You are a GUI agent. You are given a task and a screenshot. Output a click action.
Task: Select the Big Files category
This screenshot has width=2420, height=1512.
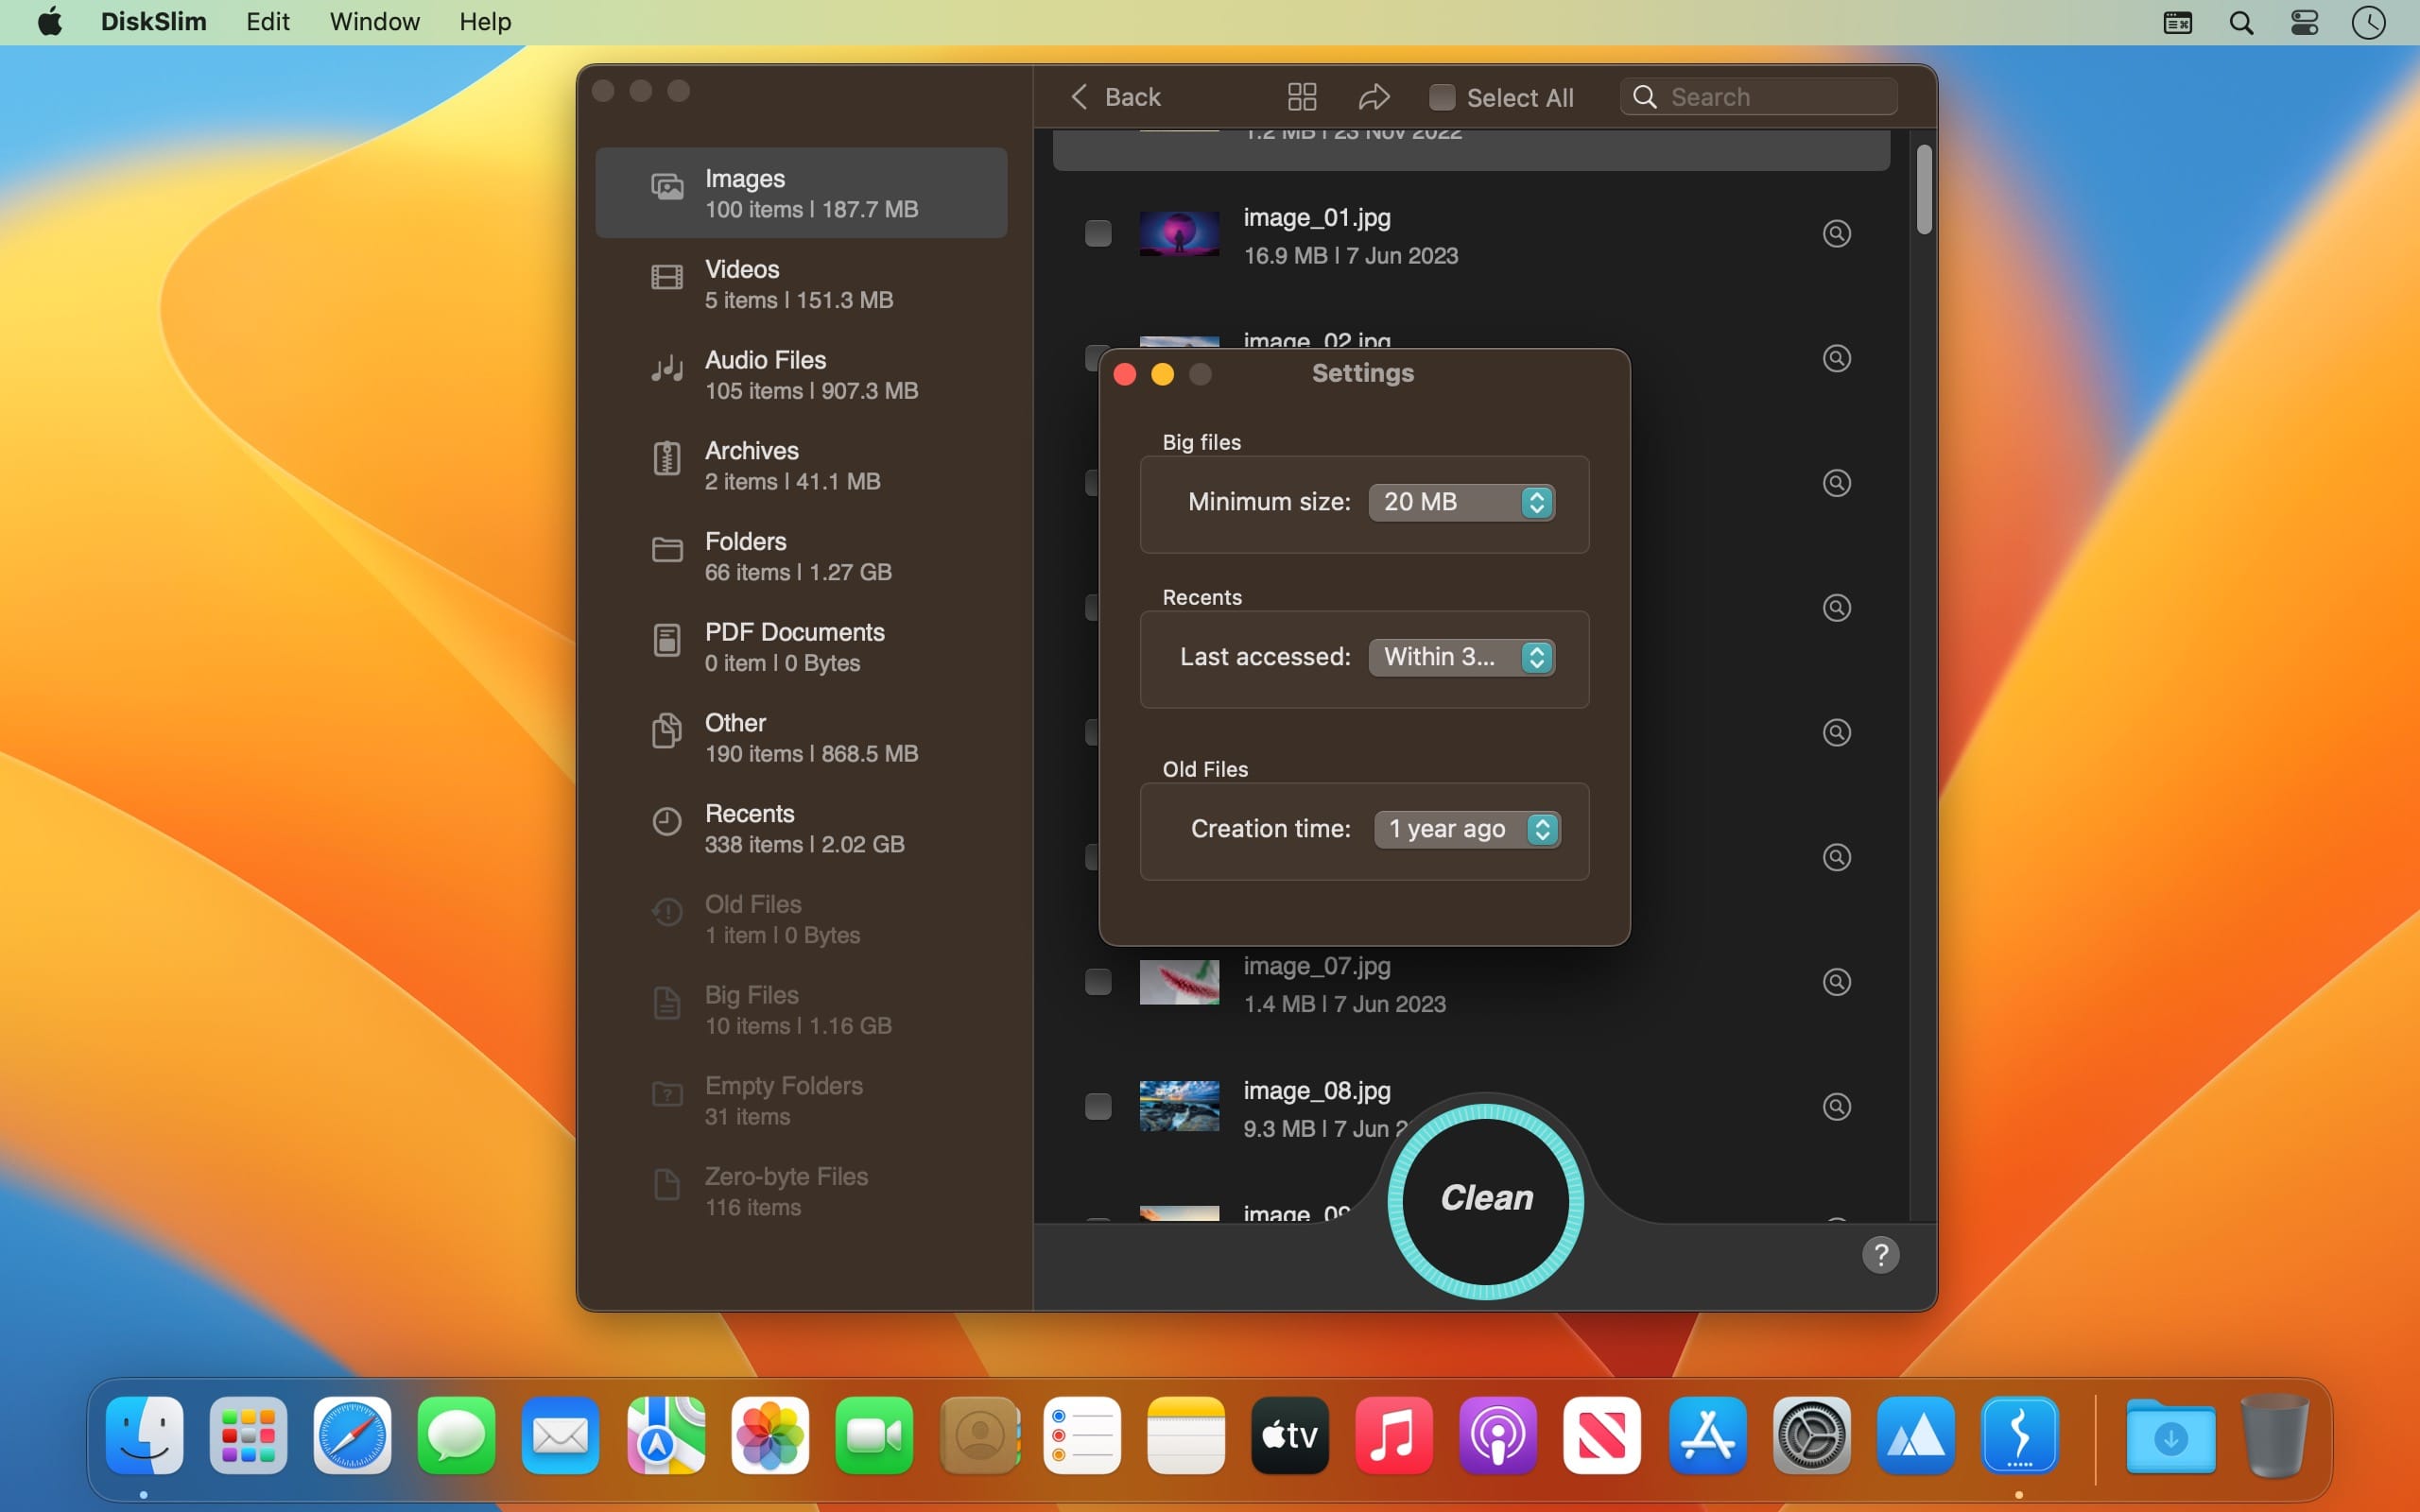pos(801,1010)
